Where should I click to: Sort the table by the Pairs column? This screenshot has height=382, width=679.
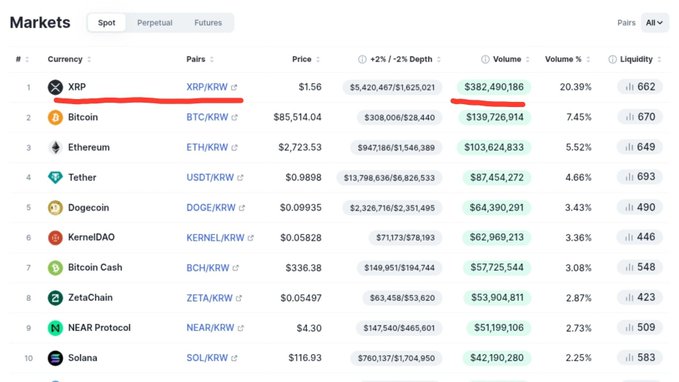click(x=200, y=59)
